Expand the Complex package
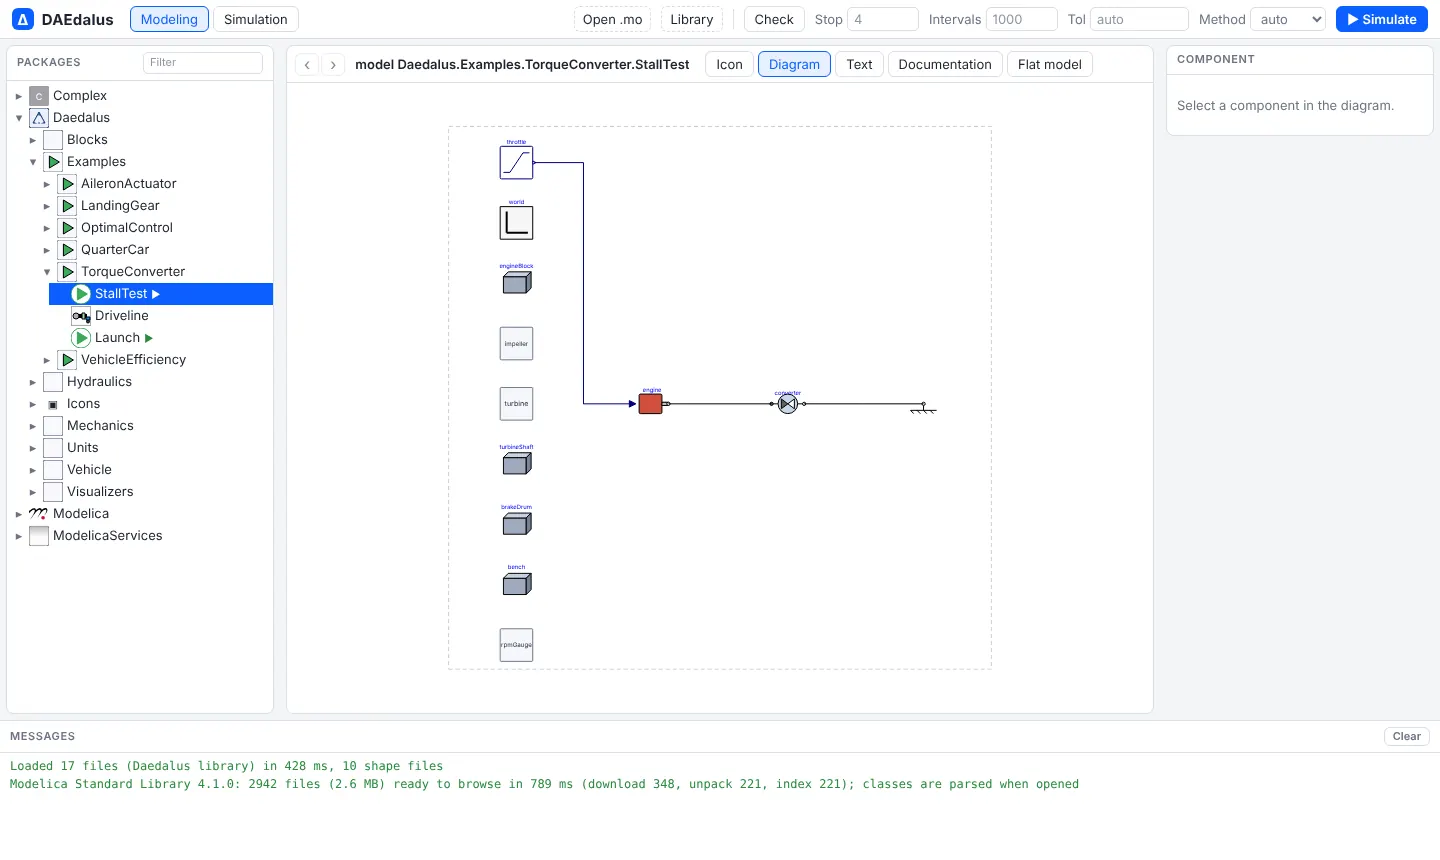Screen dimensions: 1440x860 click(x=18, y=96)
